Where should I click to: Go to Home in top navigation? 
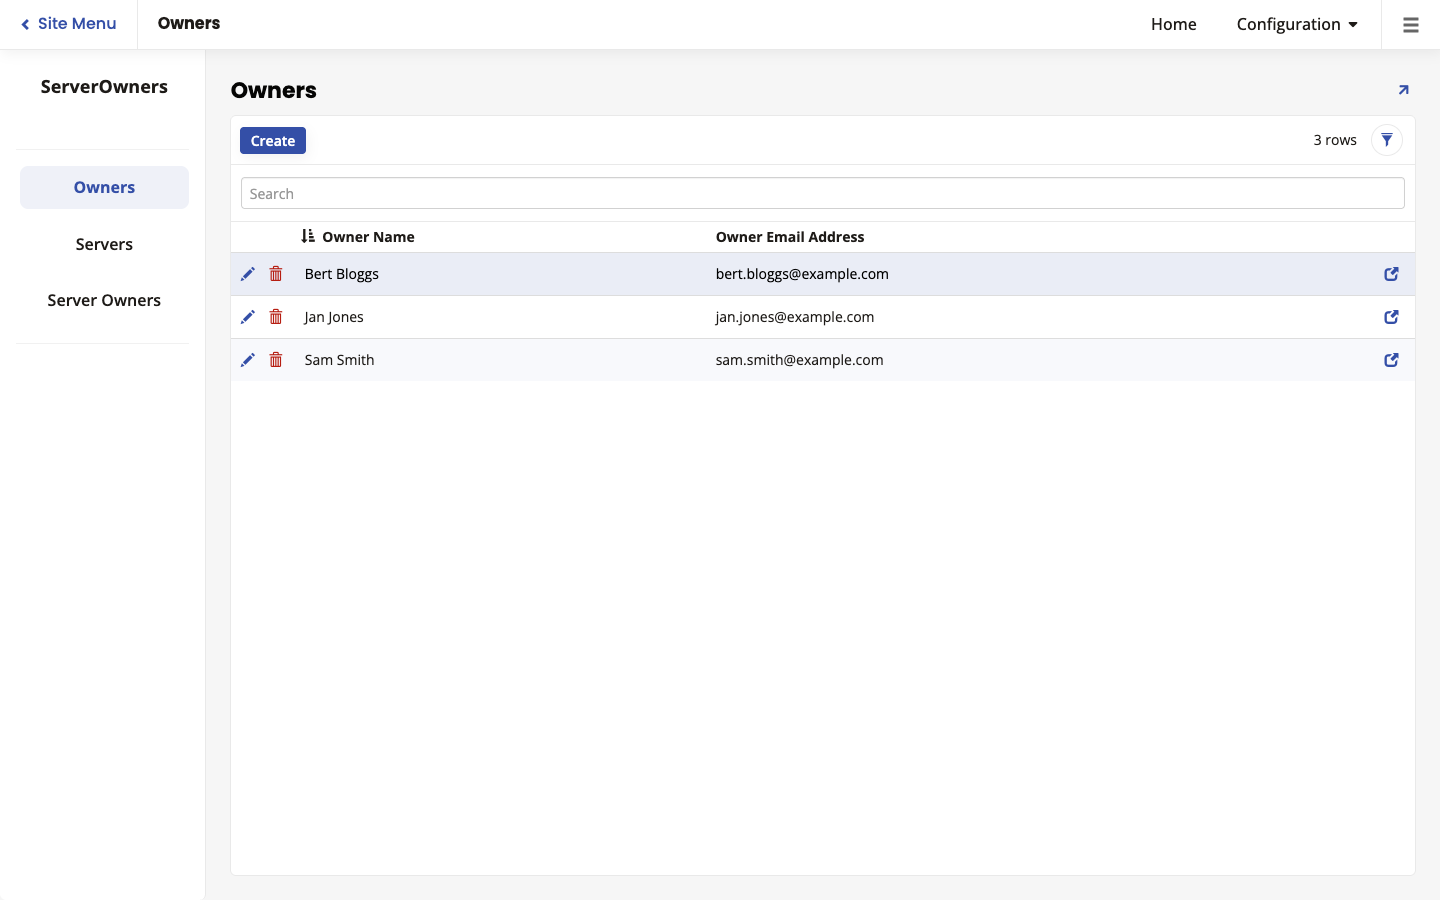[1173, 24]
